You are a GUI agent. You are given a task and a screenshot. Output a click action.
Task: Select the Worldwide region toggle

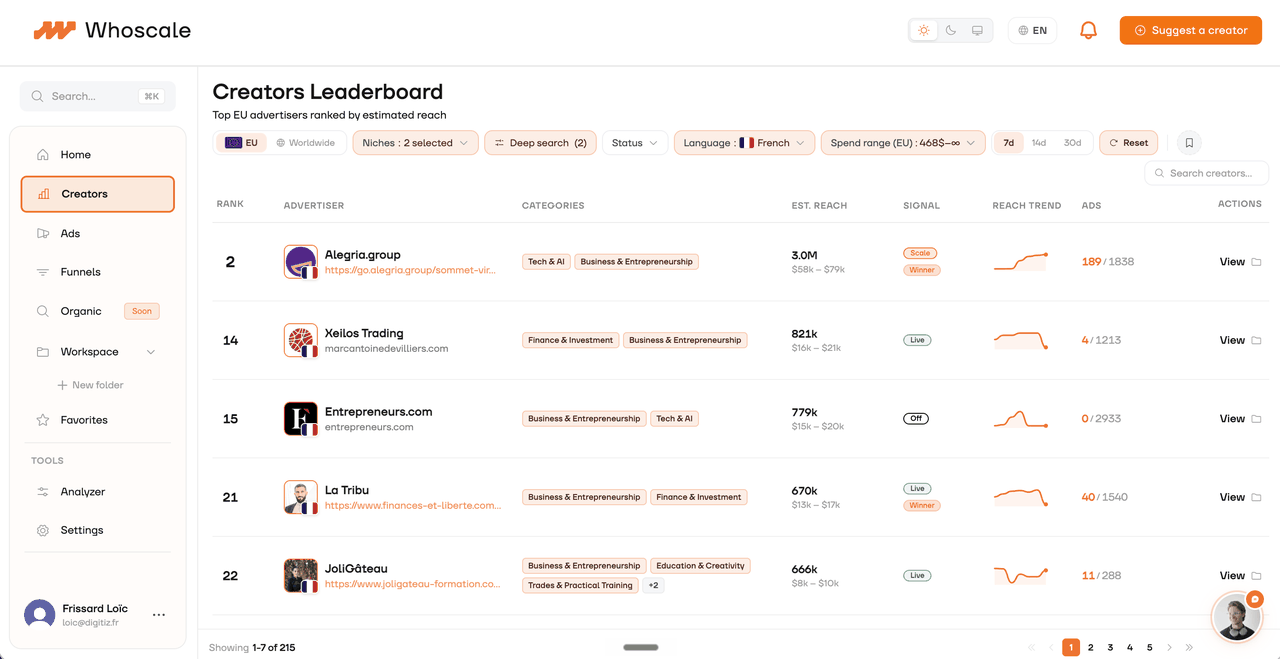(306, 143)
